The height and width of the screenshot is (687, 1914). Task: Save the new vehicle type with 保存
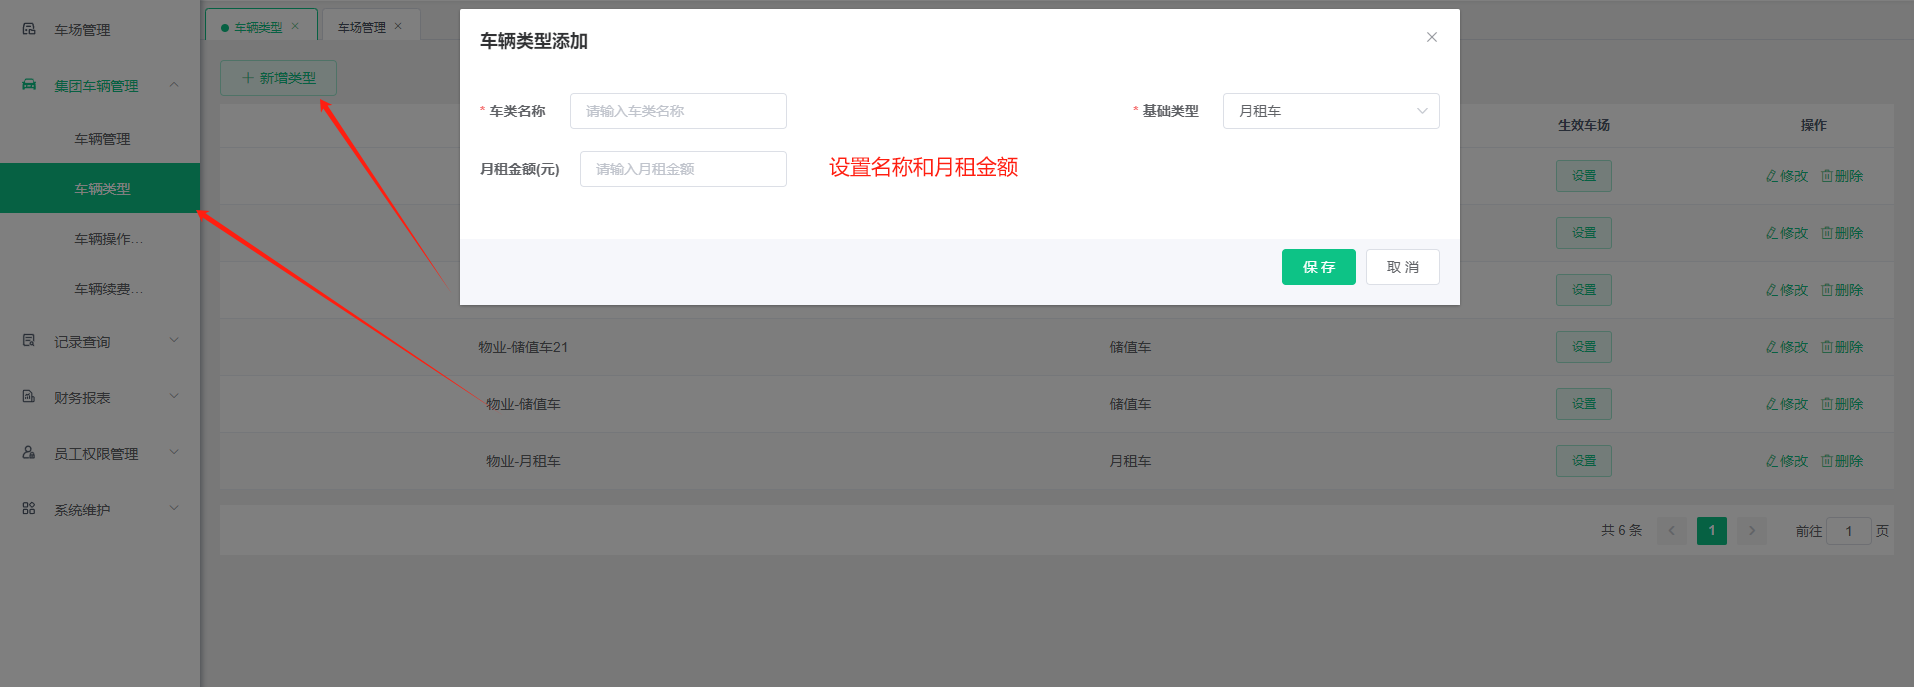pos(1318,267)
